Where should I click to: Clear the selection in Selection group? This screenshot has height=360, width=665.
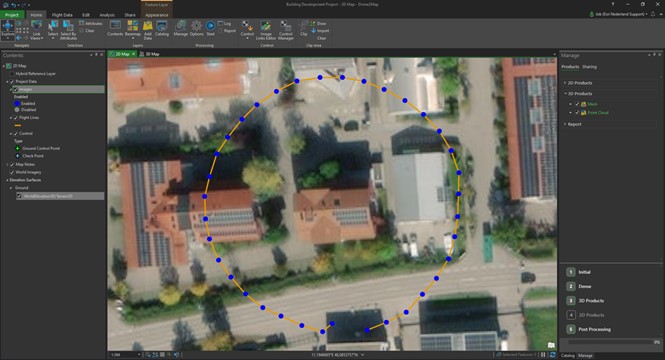point(87,31)
